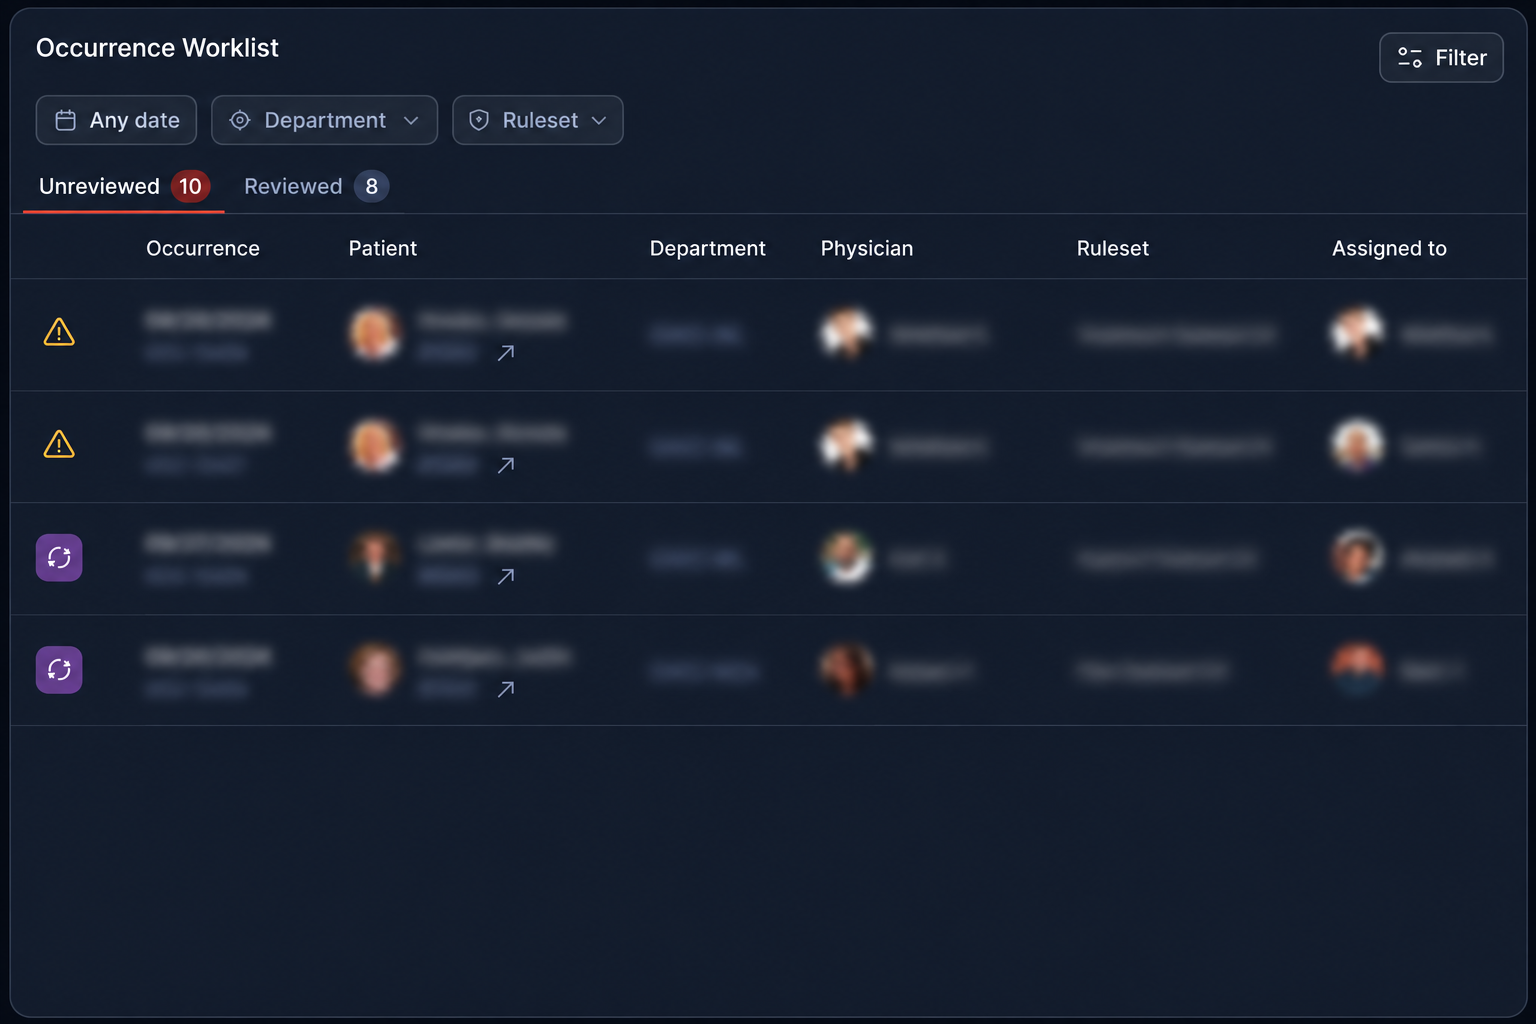Viewport: 1536px width, 1024px height.
Task: Click the second row physician avatar
Action: [847, 446]
